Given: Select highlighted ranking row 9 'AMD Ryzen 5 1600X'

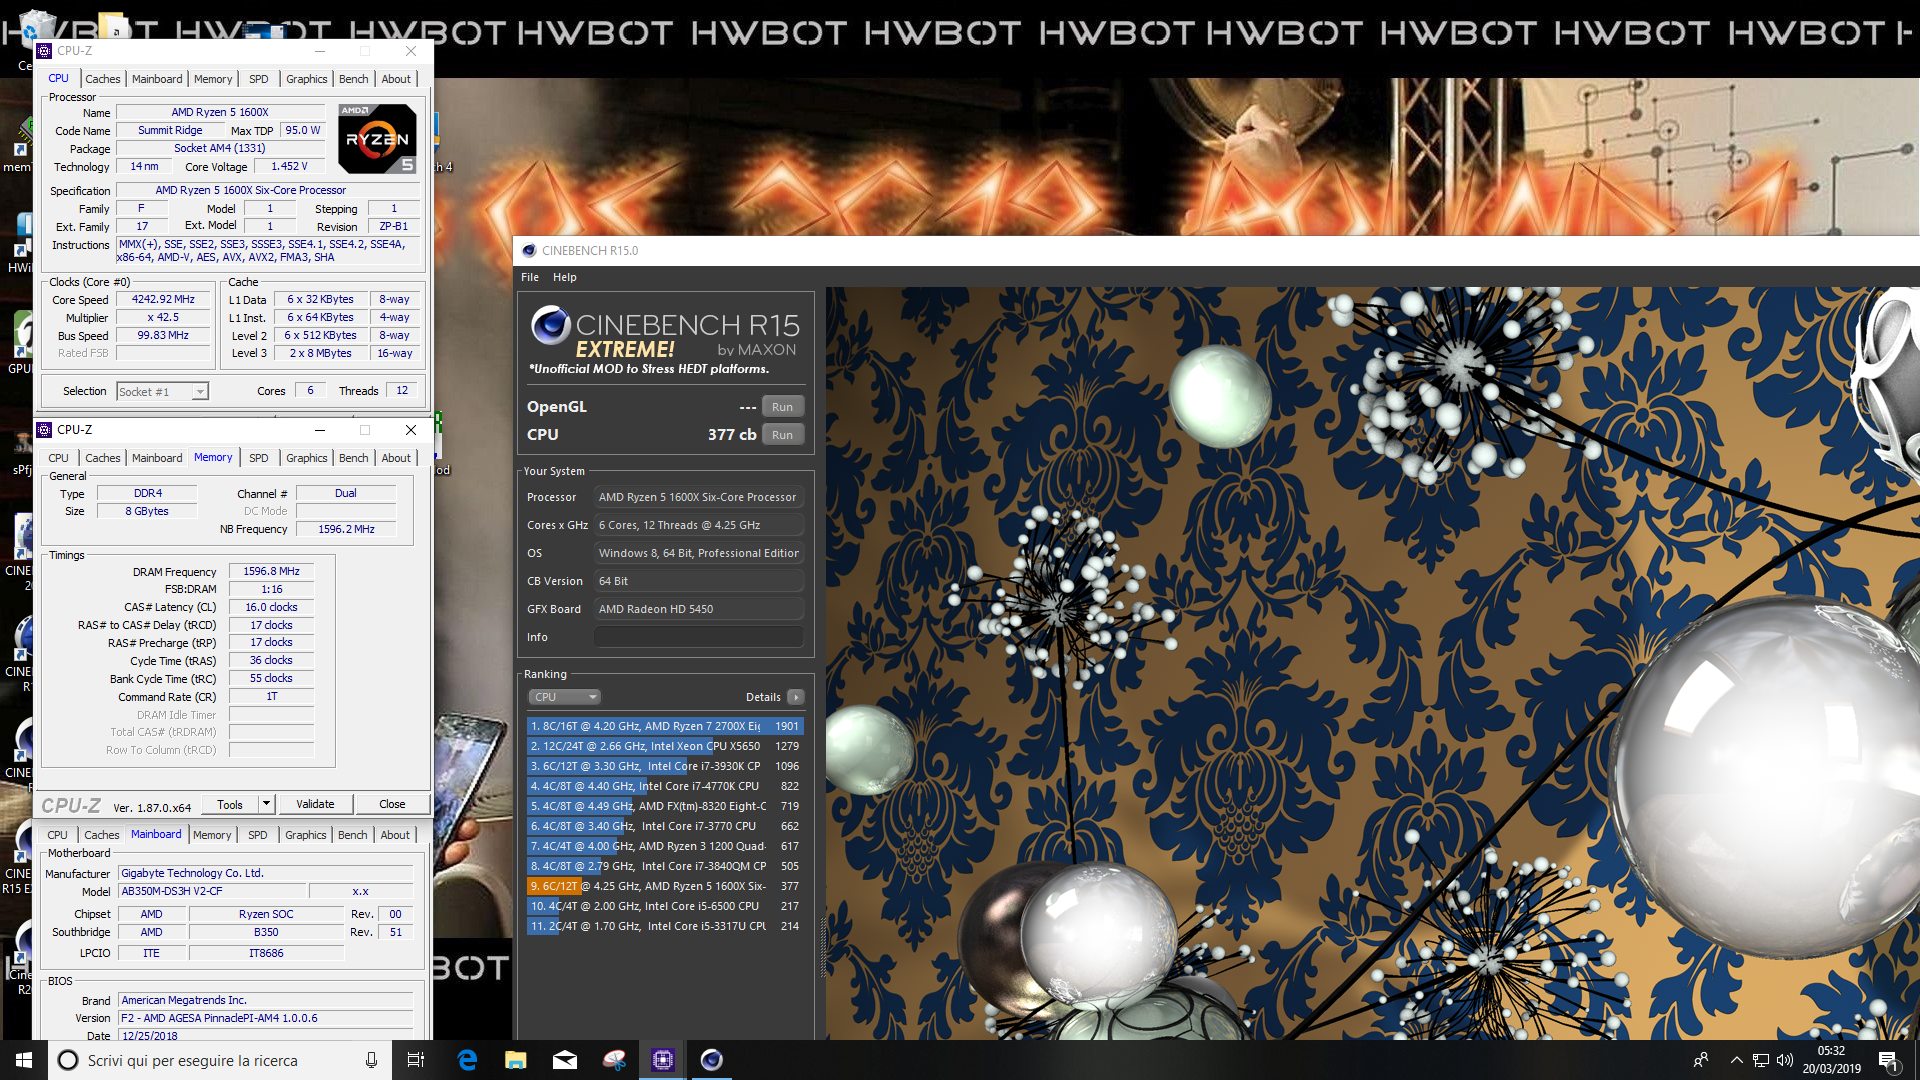Looking at the screenshot, I should 665,886.
